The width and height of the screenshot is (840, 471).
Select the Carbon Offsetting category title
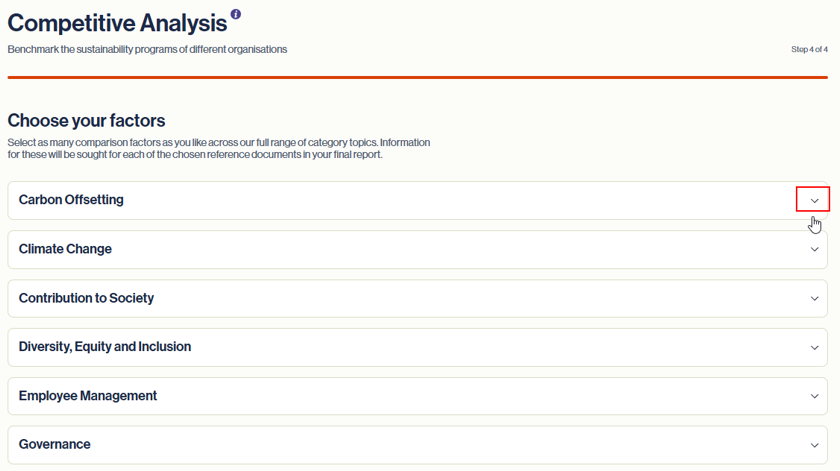pyautogui.click(x=71, y=200)
